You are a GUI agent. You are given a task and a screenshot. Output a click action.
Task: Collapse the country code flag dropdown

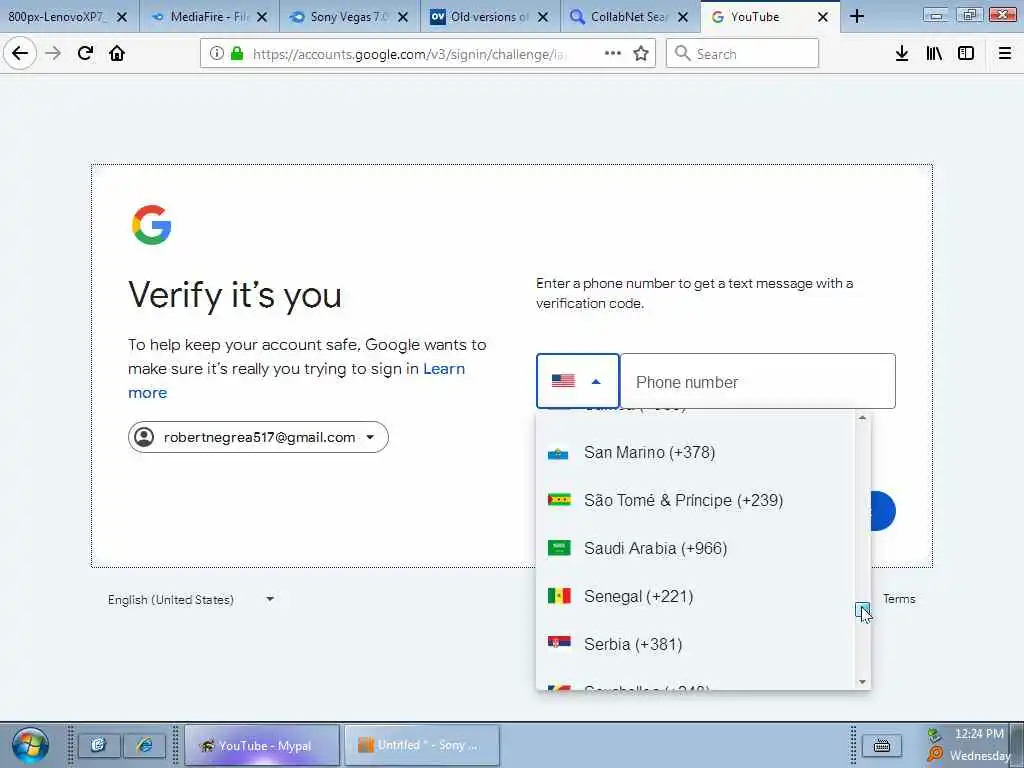coord(577,381)
